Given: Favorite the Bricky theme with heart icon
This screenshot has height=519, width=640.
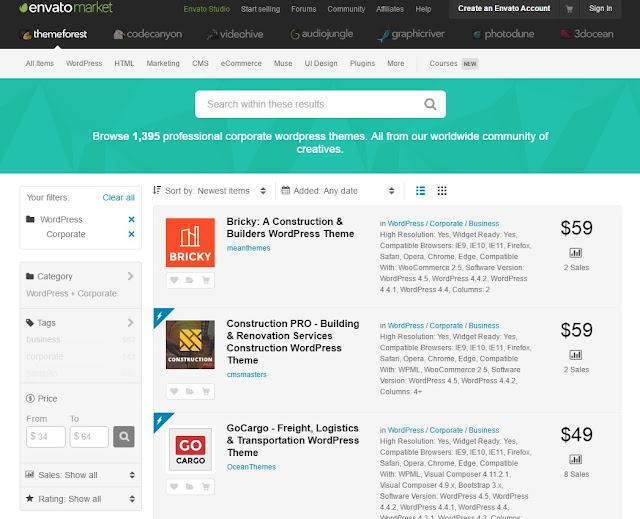Looking at the screenshot, I should [174, 280].
